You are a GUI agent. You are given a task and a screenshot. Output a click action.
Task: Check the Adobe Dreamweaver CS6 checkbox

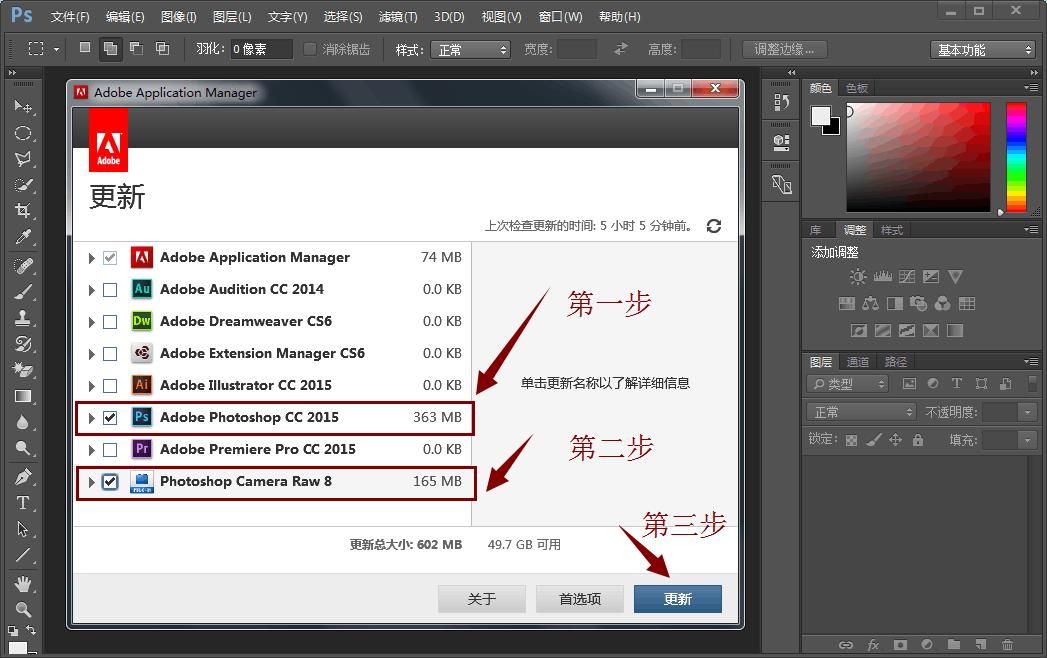(110, 322)
